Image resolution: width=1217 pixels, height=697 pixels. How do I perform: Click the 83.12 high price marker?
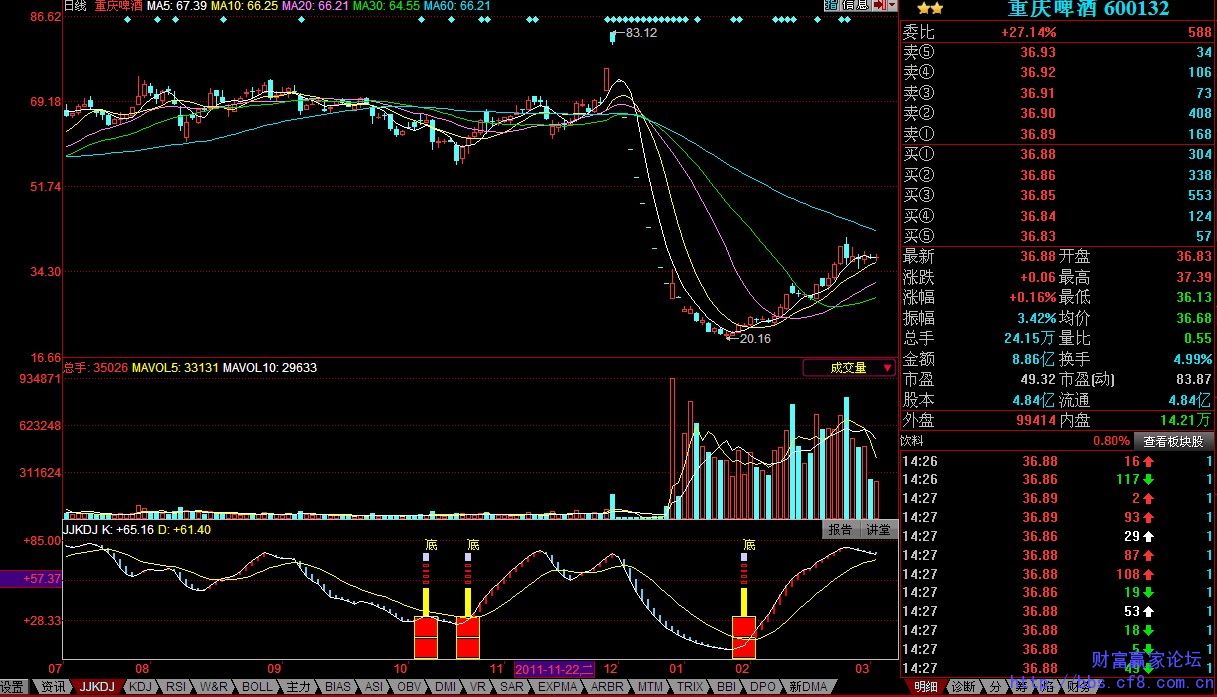(640, 33)
